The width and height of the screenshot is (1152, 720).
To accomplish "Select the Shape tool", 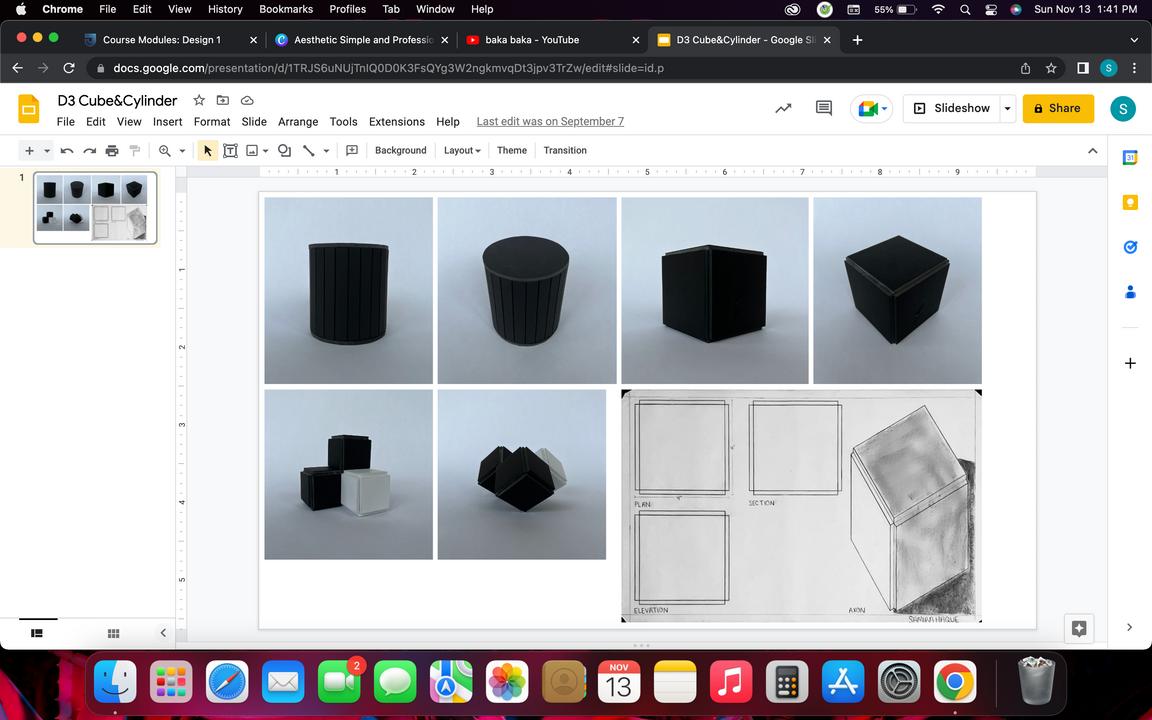I will click(x=285, y=151).
